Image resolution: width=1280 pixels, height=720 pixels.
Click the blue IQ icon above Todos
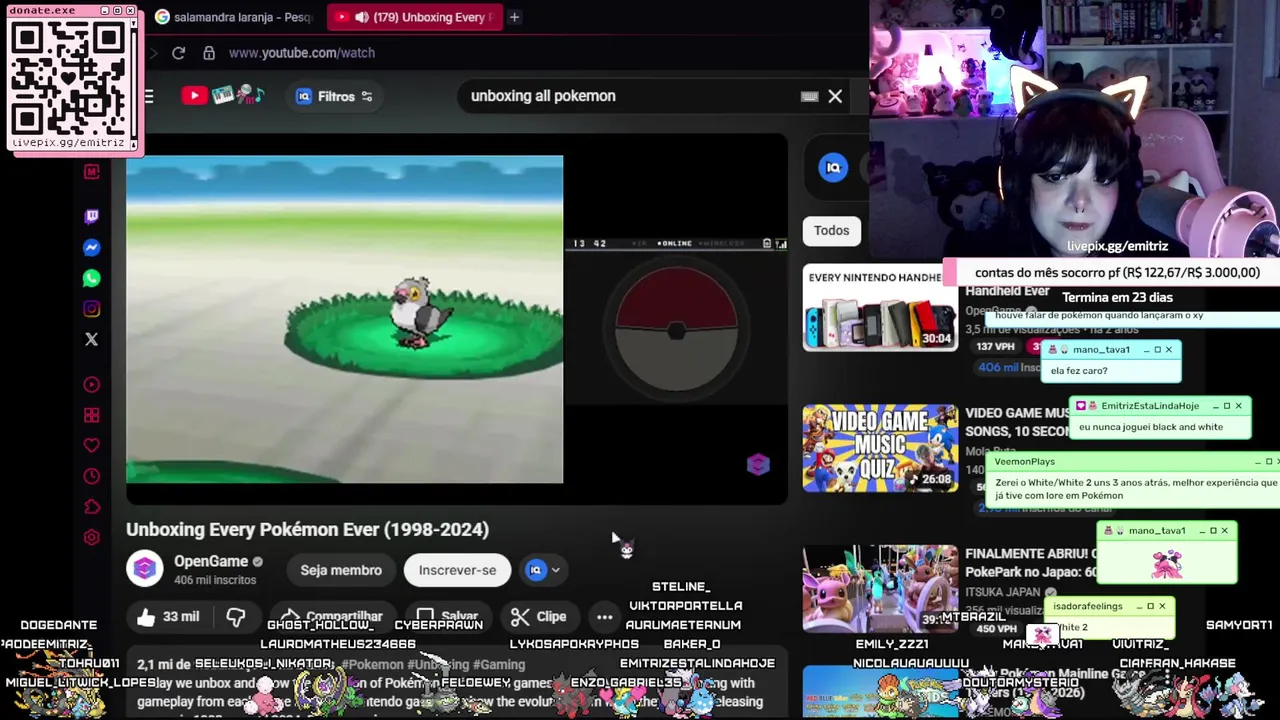click(833, 167)
